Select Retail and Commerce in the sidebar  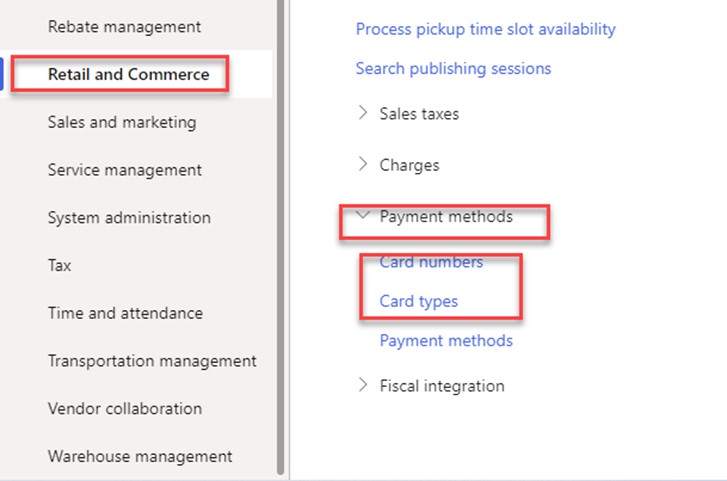(x=128, y=74)
